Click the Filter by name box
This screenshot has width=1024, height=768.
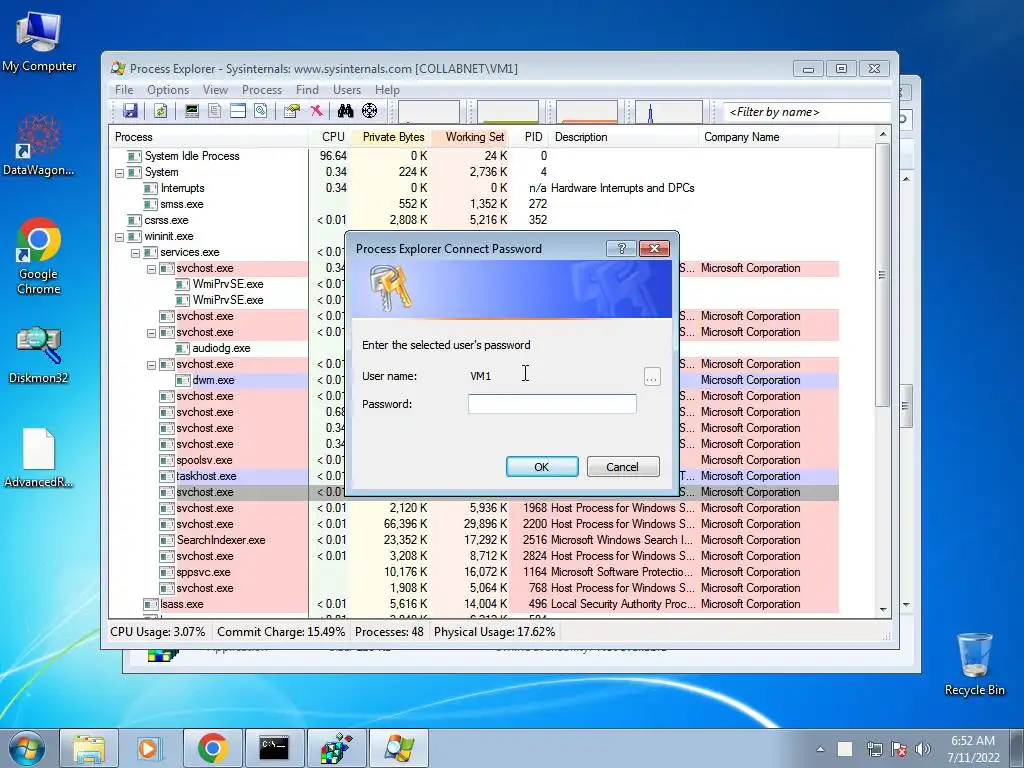pos(807,112)
